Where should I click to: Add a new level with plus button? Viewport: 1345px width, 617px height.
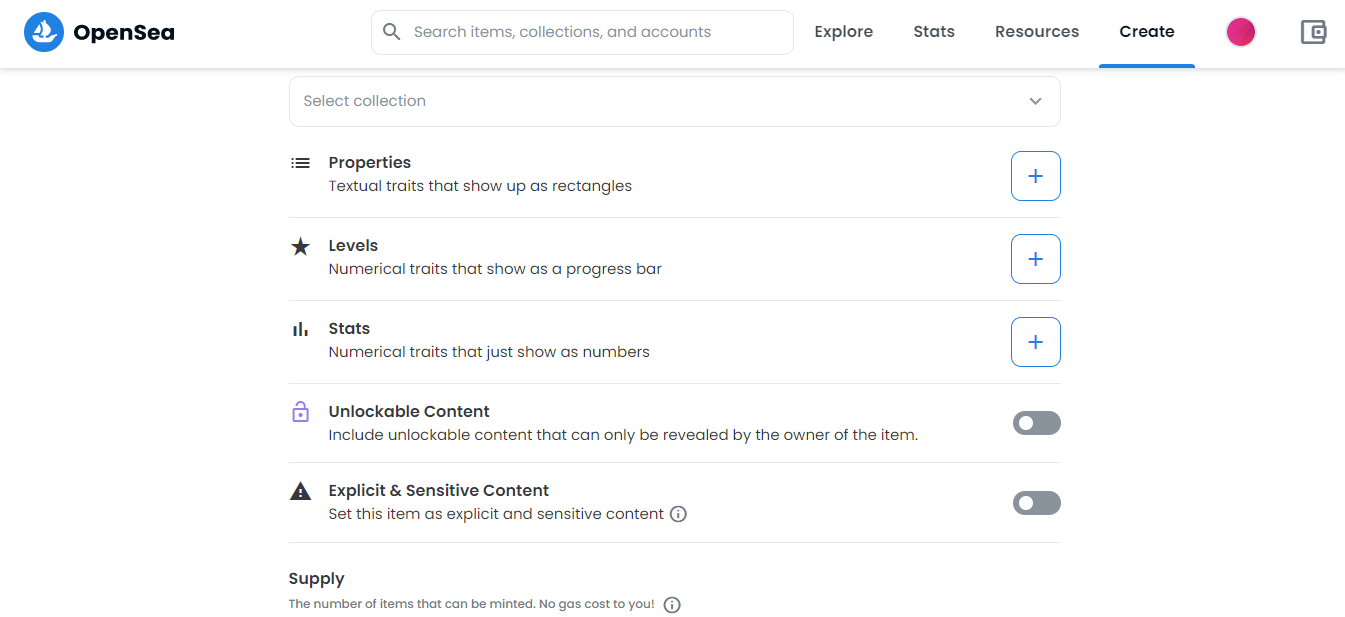coord(1035,259)
